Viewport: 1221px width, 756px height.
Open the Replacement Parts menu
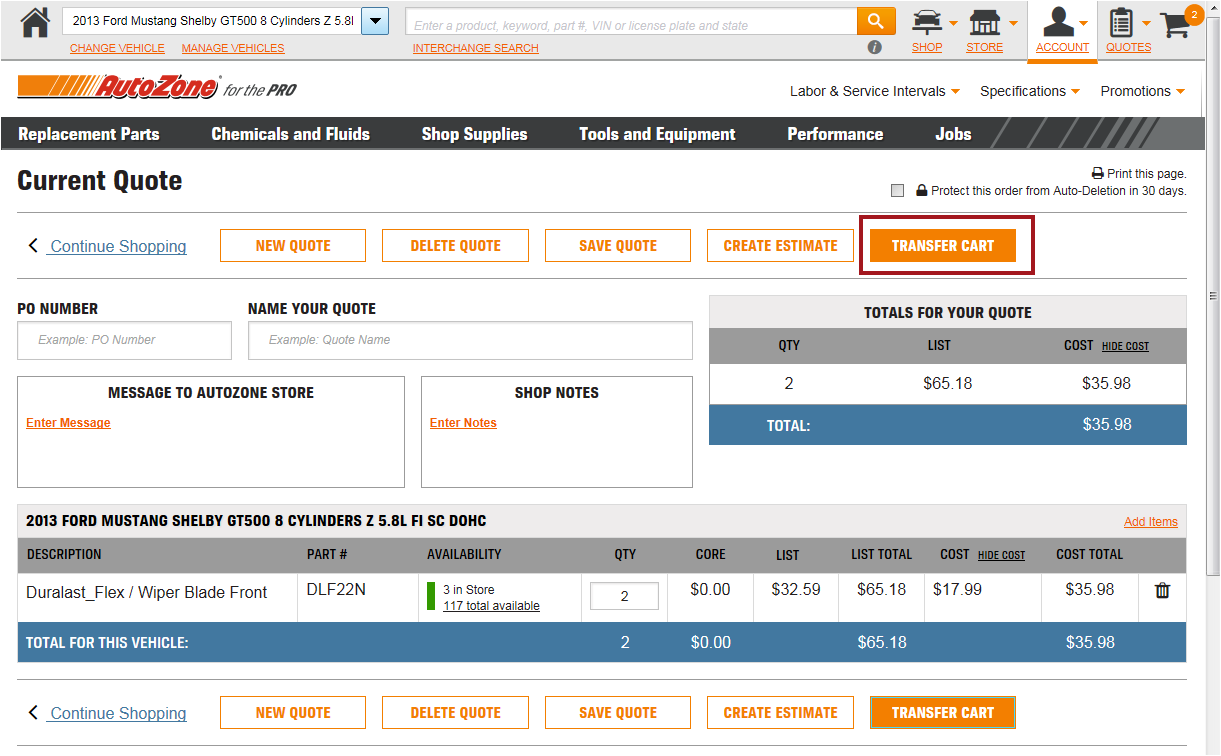[89, 134]
